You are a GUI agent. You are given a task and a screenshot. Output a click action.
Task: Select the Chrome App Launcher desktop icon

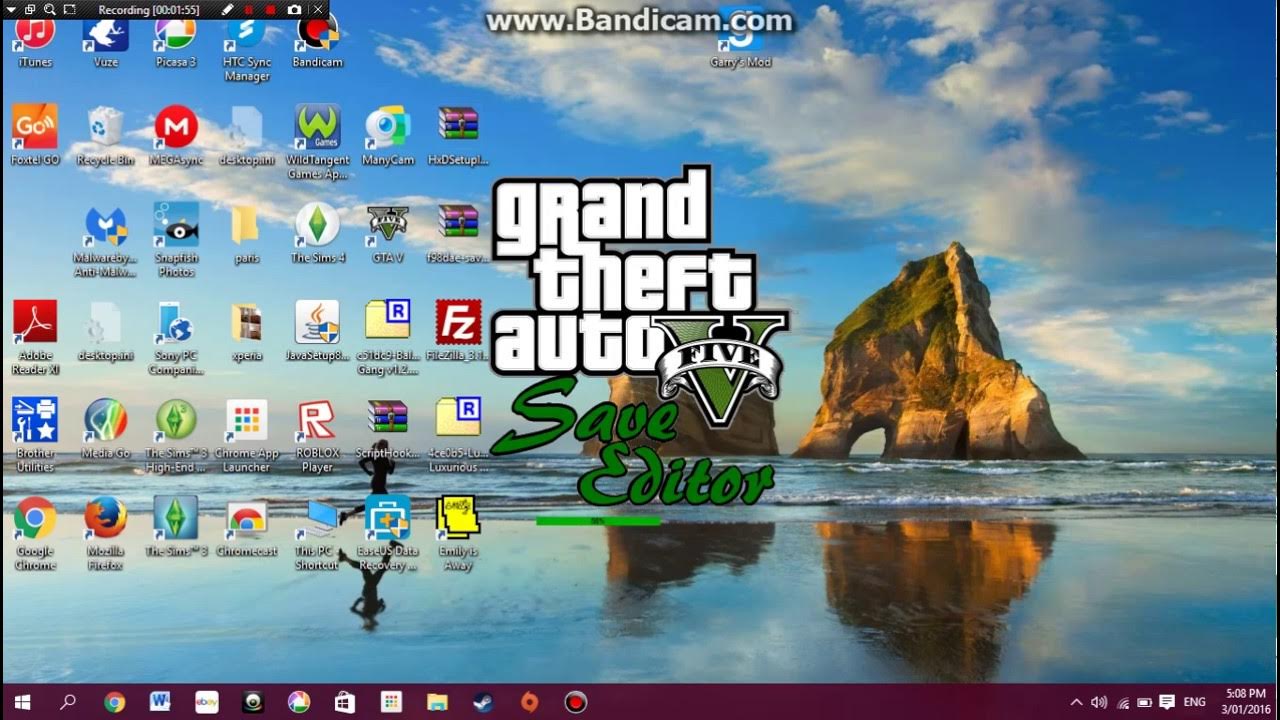(246, 436)
